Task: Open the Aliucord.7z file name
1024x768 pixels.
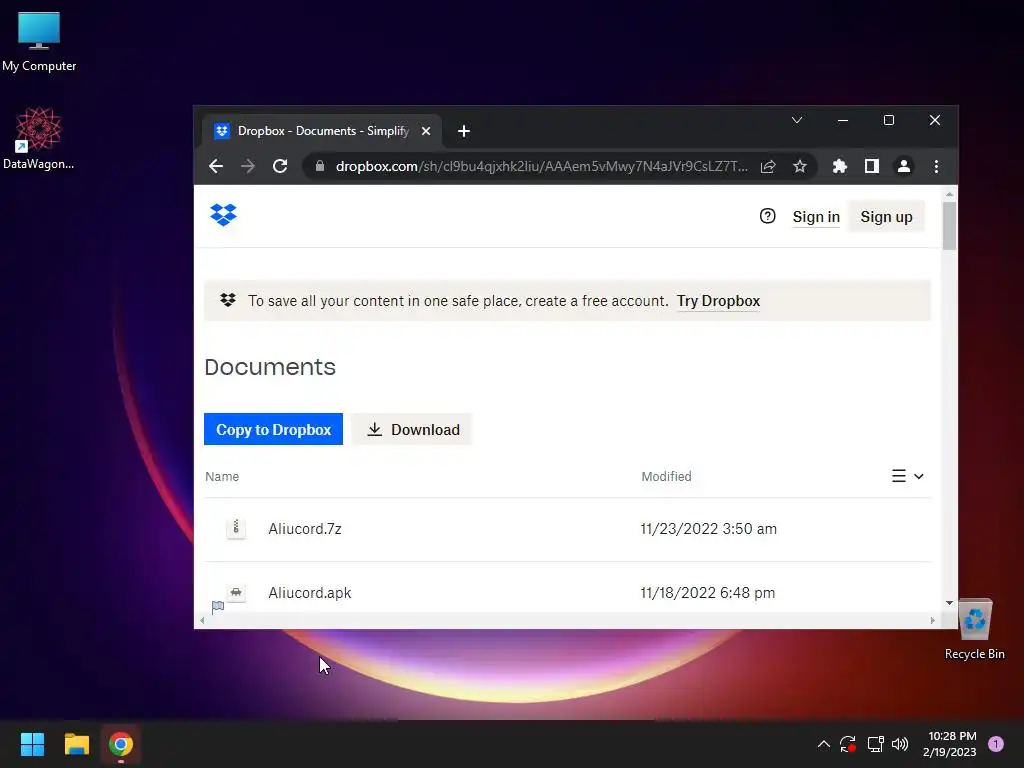Action: point(305,528)
